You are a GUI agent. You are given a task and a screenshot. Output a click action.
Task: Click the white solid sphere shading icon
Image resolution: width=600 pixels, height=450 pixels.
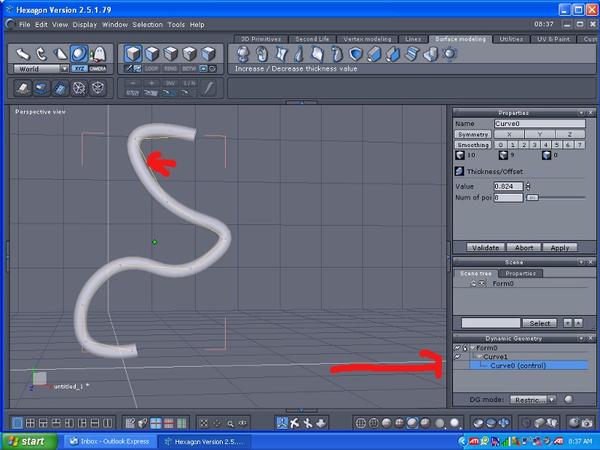coord(454,423)
